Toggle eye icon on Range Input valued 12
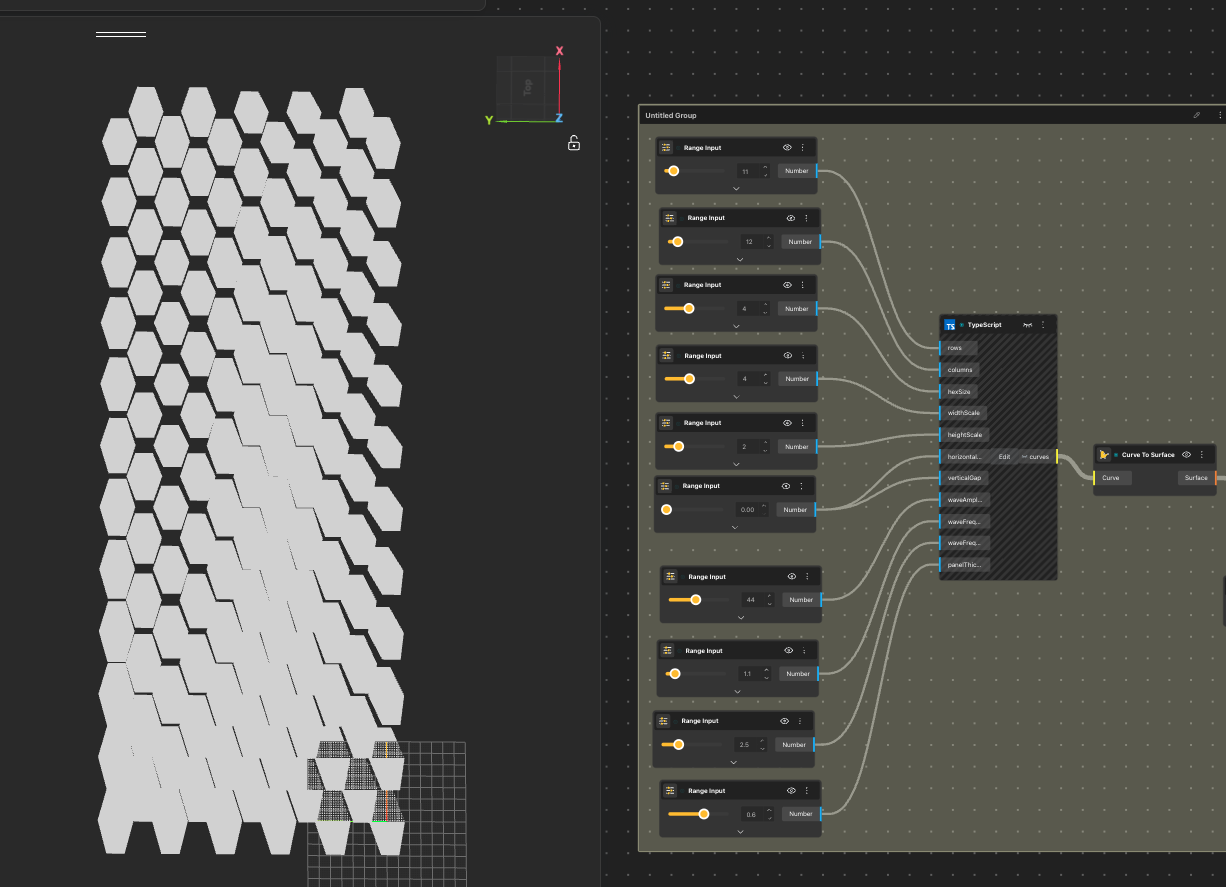 pyautogui.click(x=790, y=218)
